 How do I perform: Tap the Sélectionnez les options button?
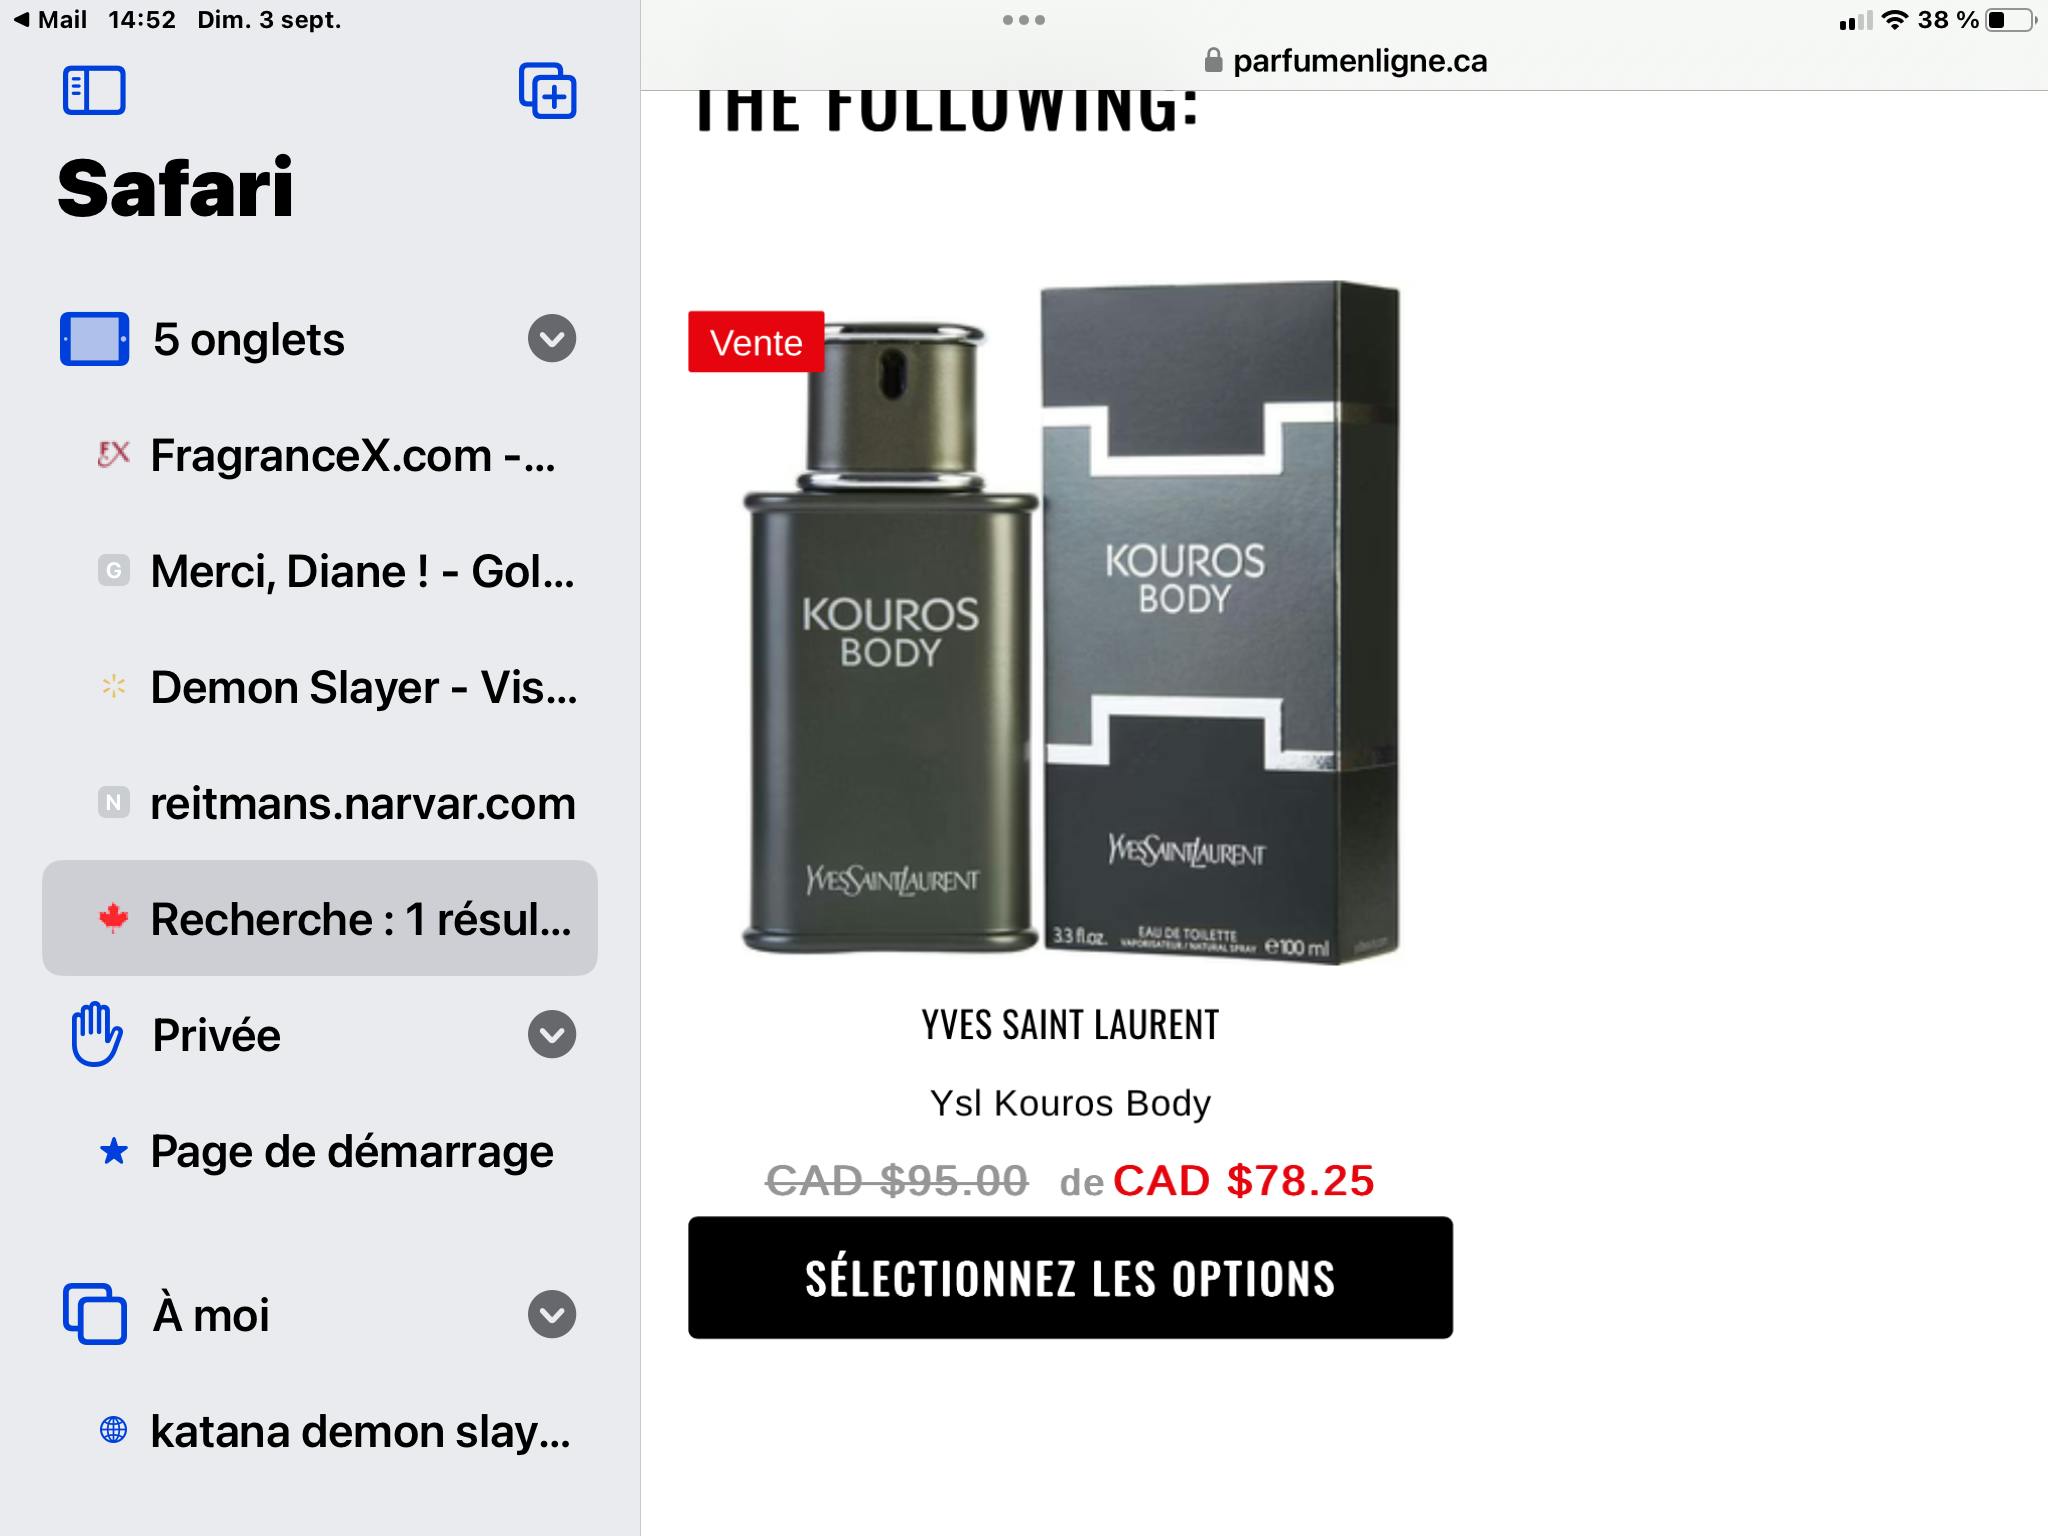pyautogui.click(x=1070, y=1278)
